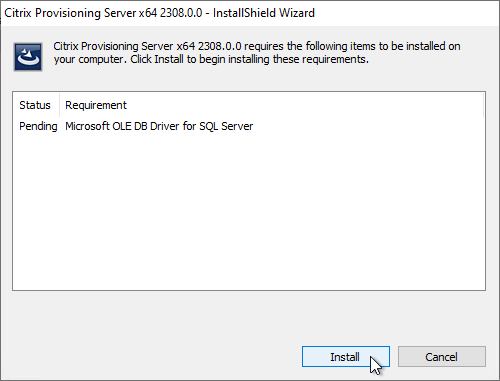
Task: Click the bottom border of the requirements list
Action: 249,290
